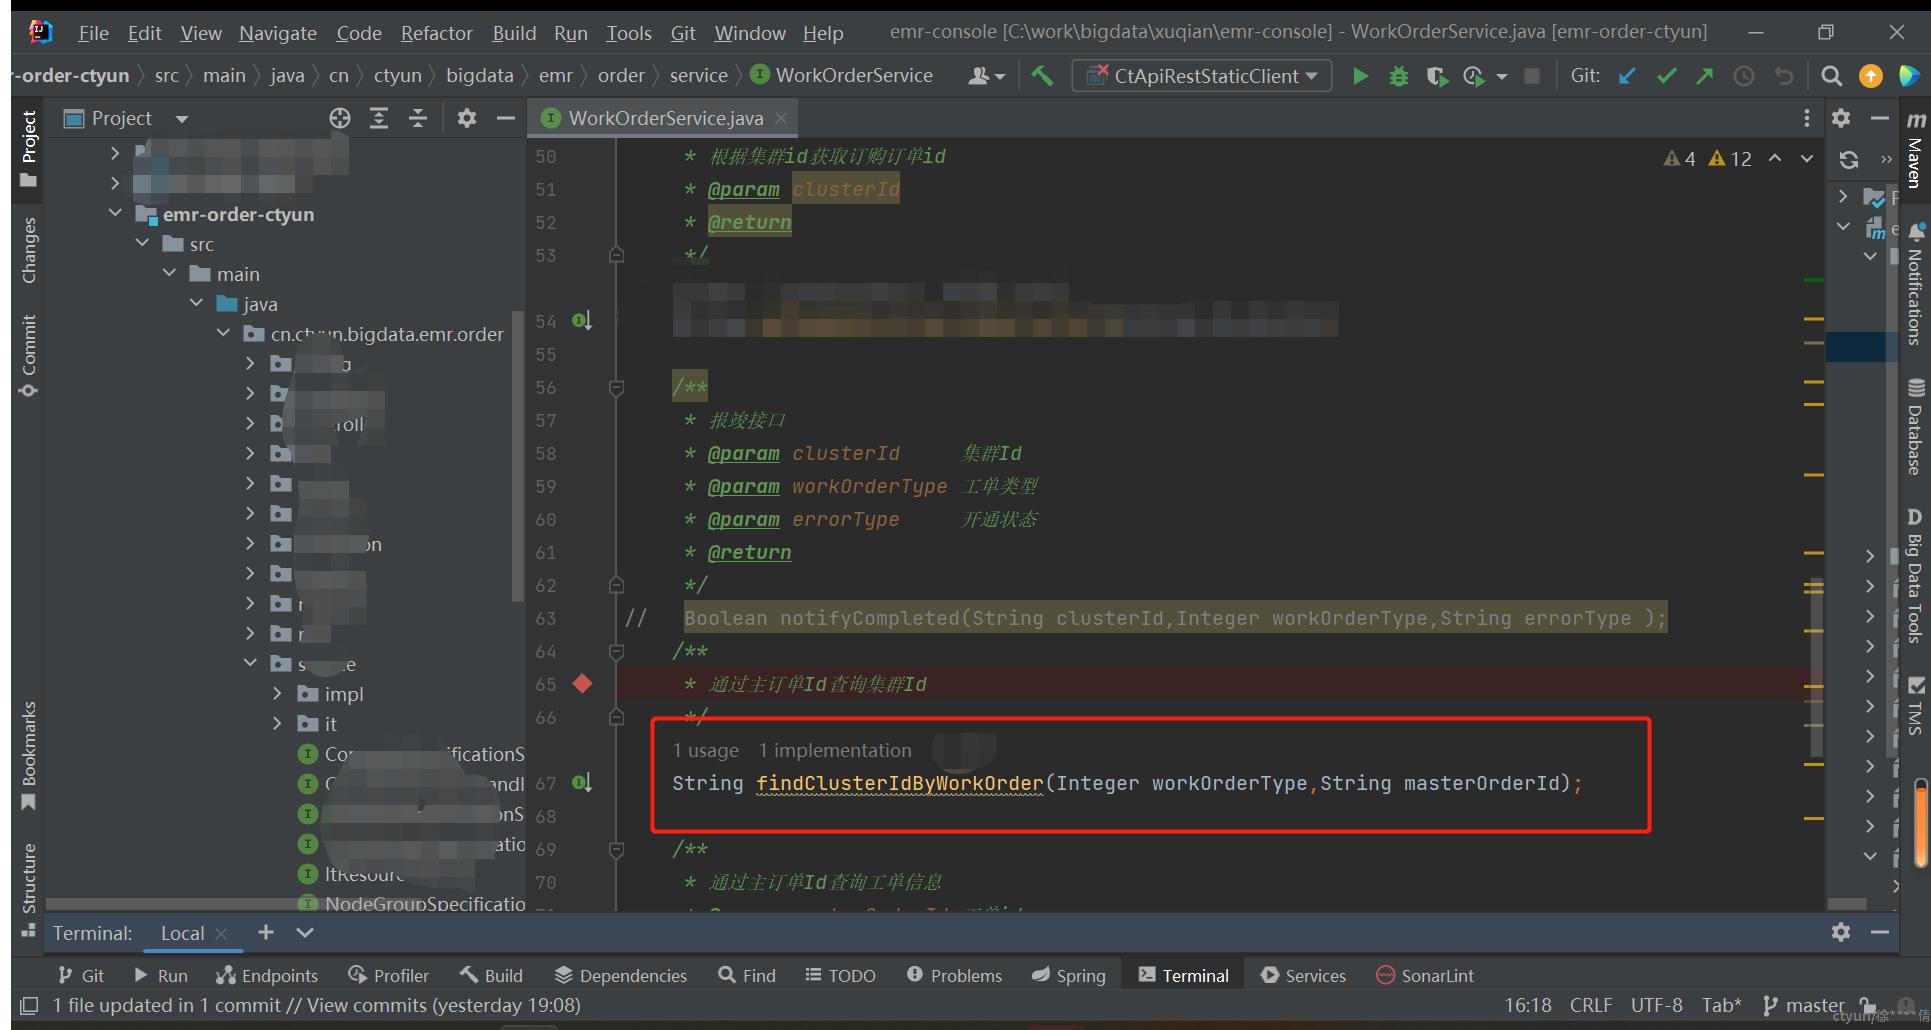Open the Maven tool window settings gear
1931x1030 pixels.
point(1841,118)
